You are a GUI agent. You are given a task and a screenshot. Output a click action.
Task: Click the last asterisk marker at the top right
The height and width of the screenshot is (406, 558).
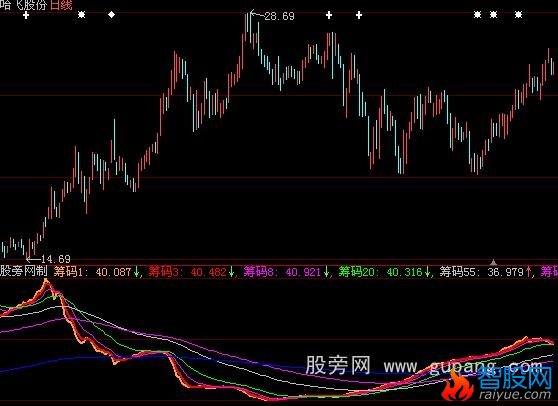[518, 15]
